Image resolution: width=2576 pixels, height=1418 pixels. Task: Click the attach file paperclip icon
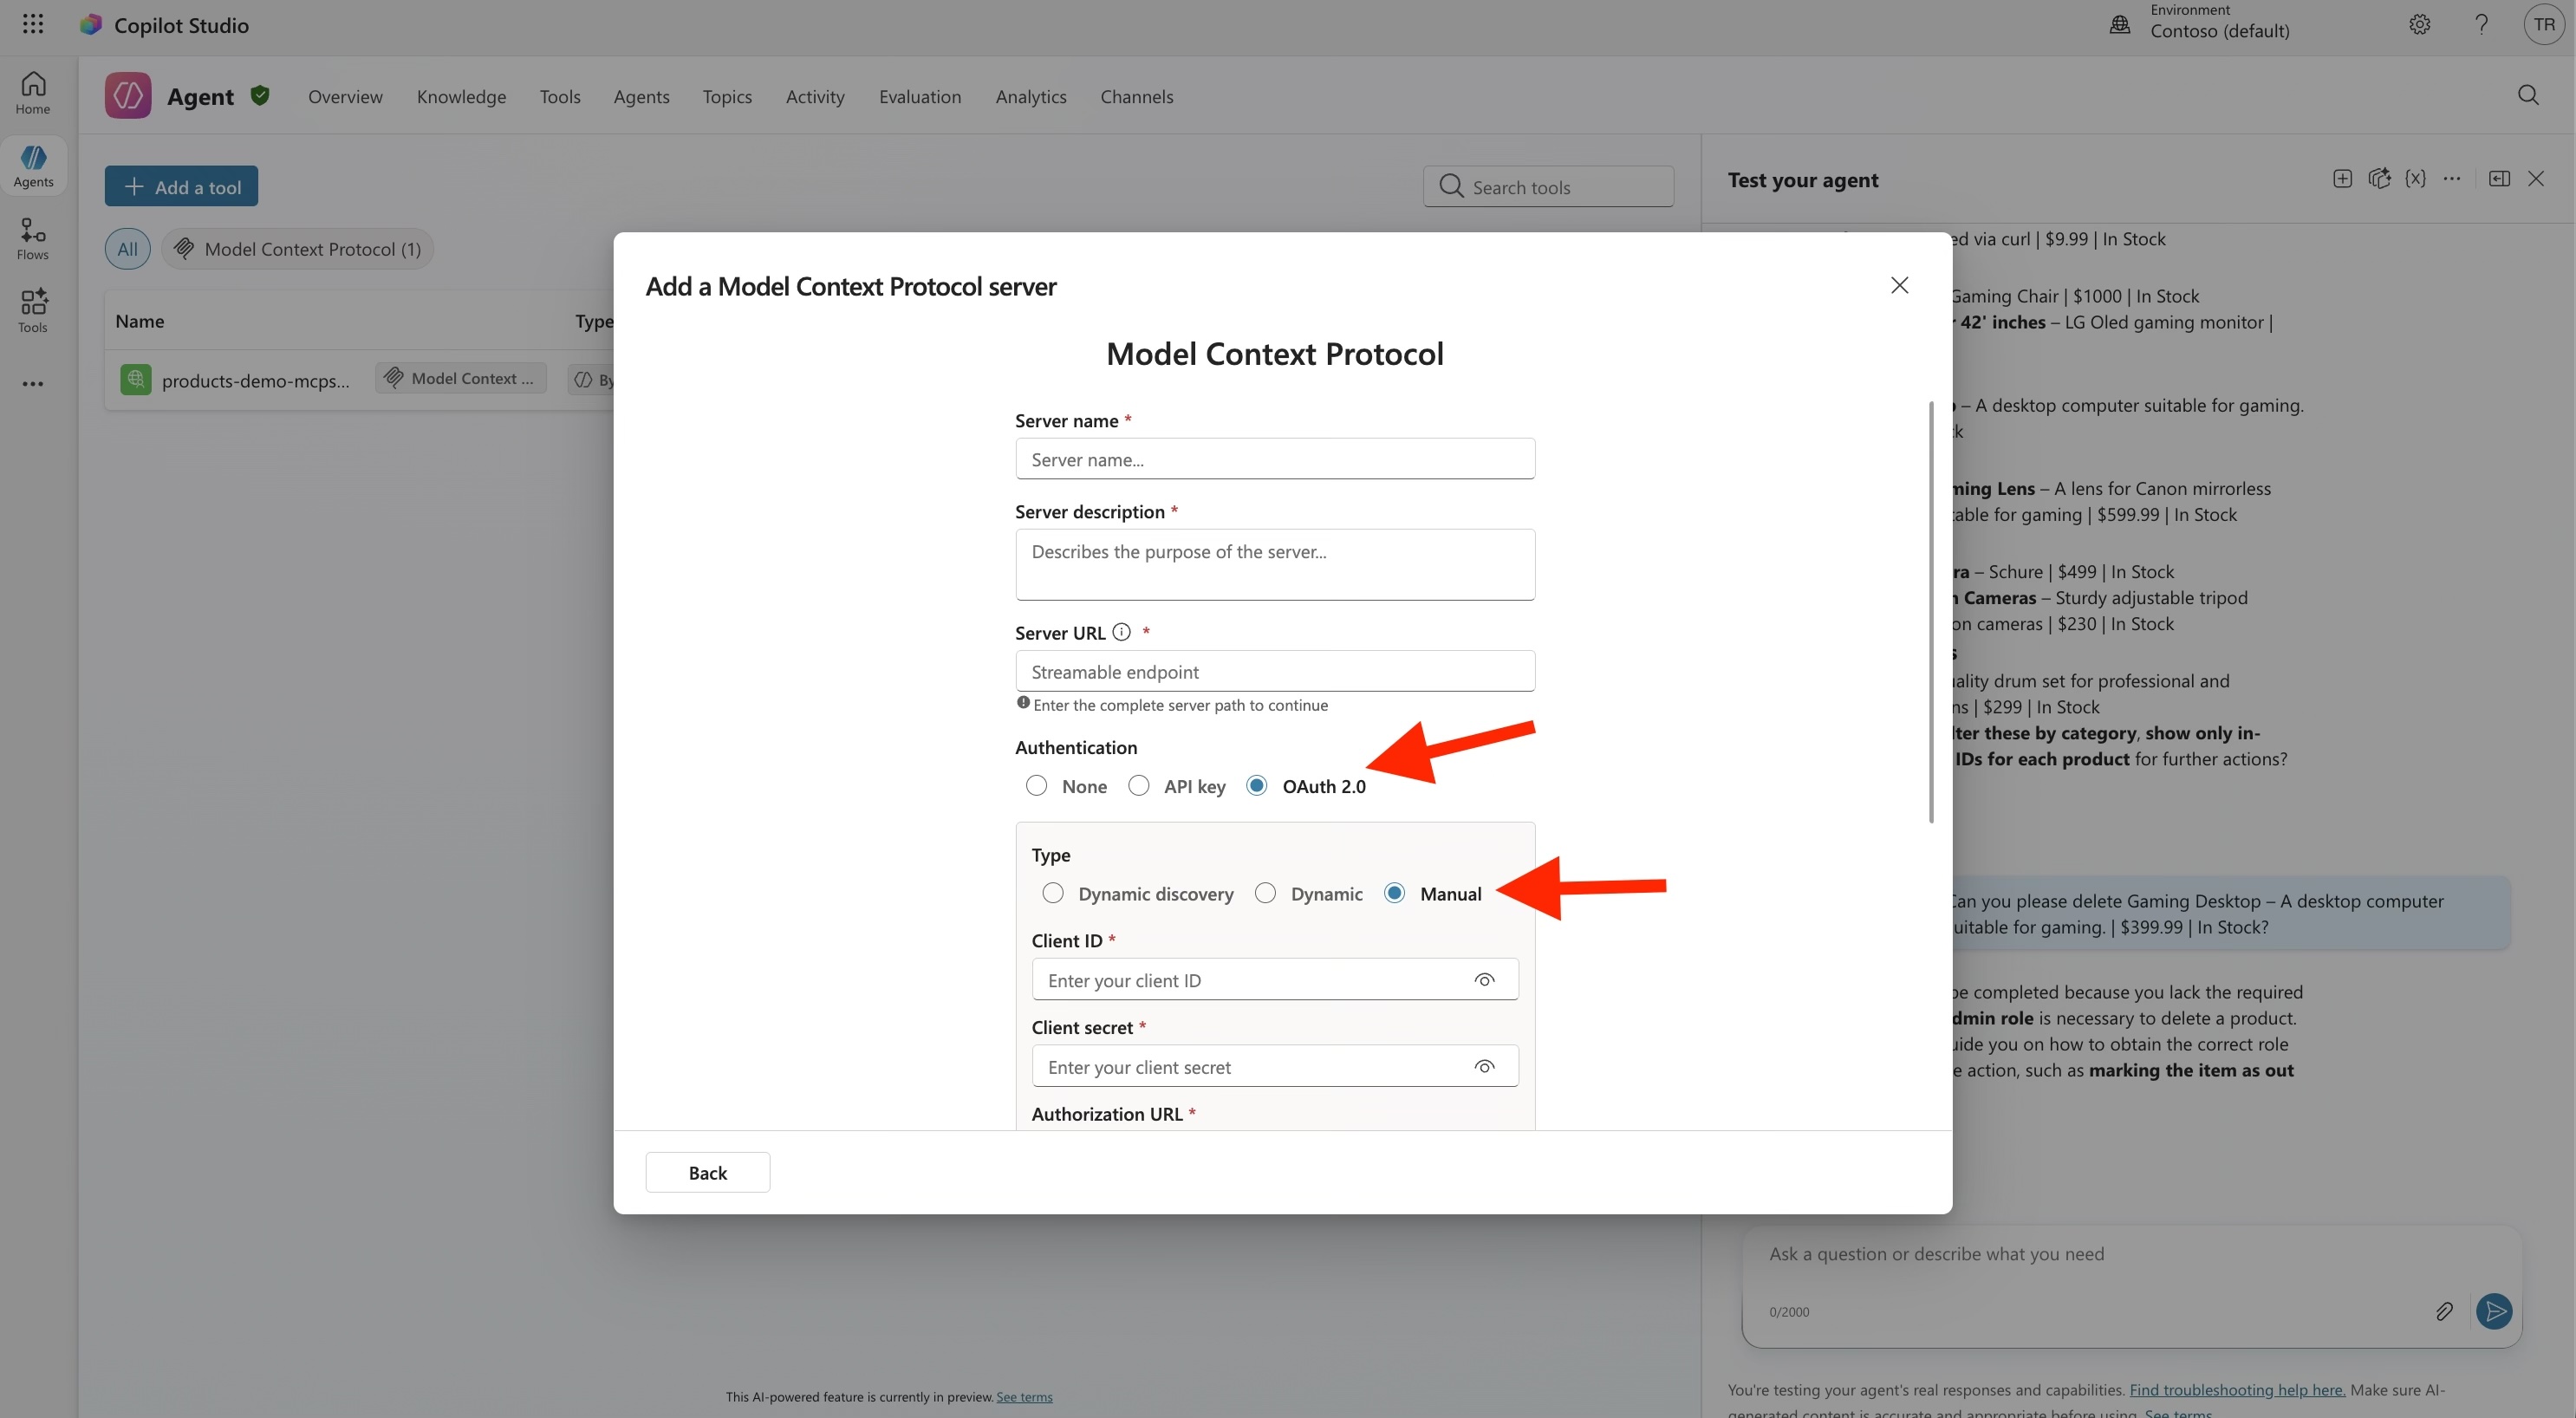pyautogui.click(x=2443, y=1311)
